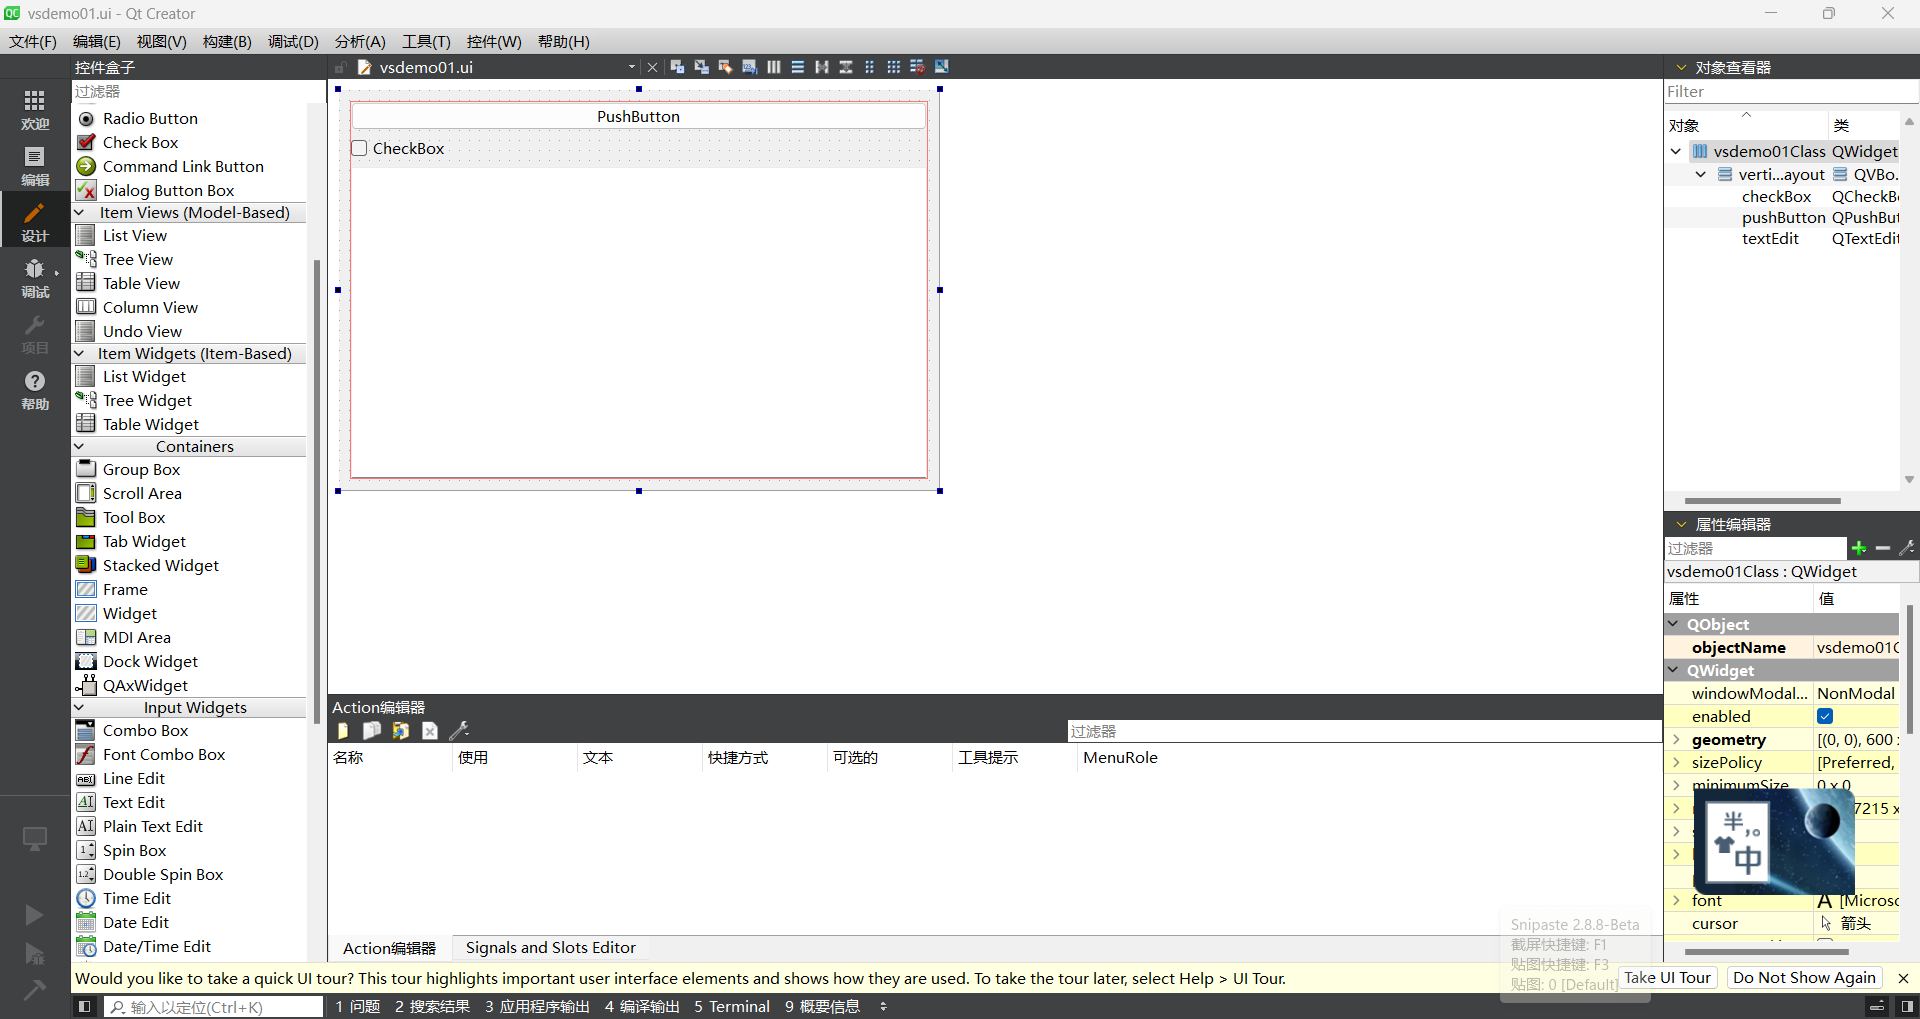Image resolution: width=1920 pixels, height=1019 pixels.
Task: Collapse QObject property group
Action: 1674,623
